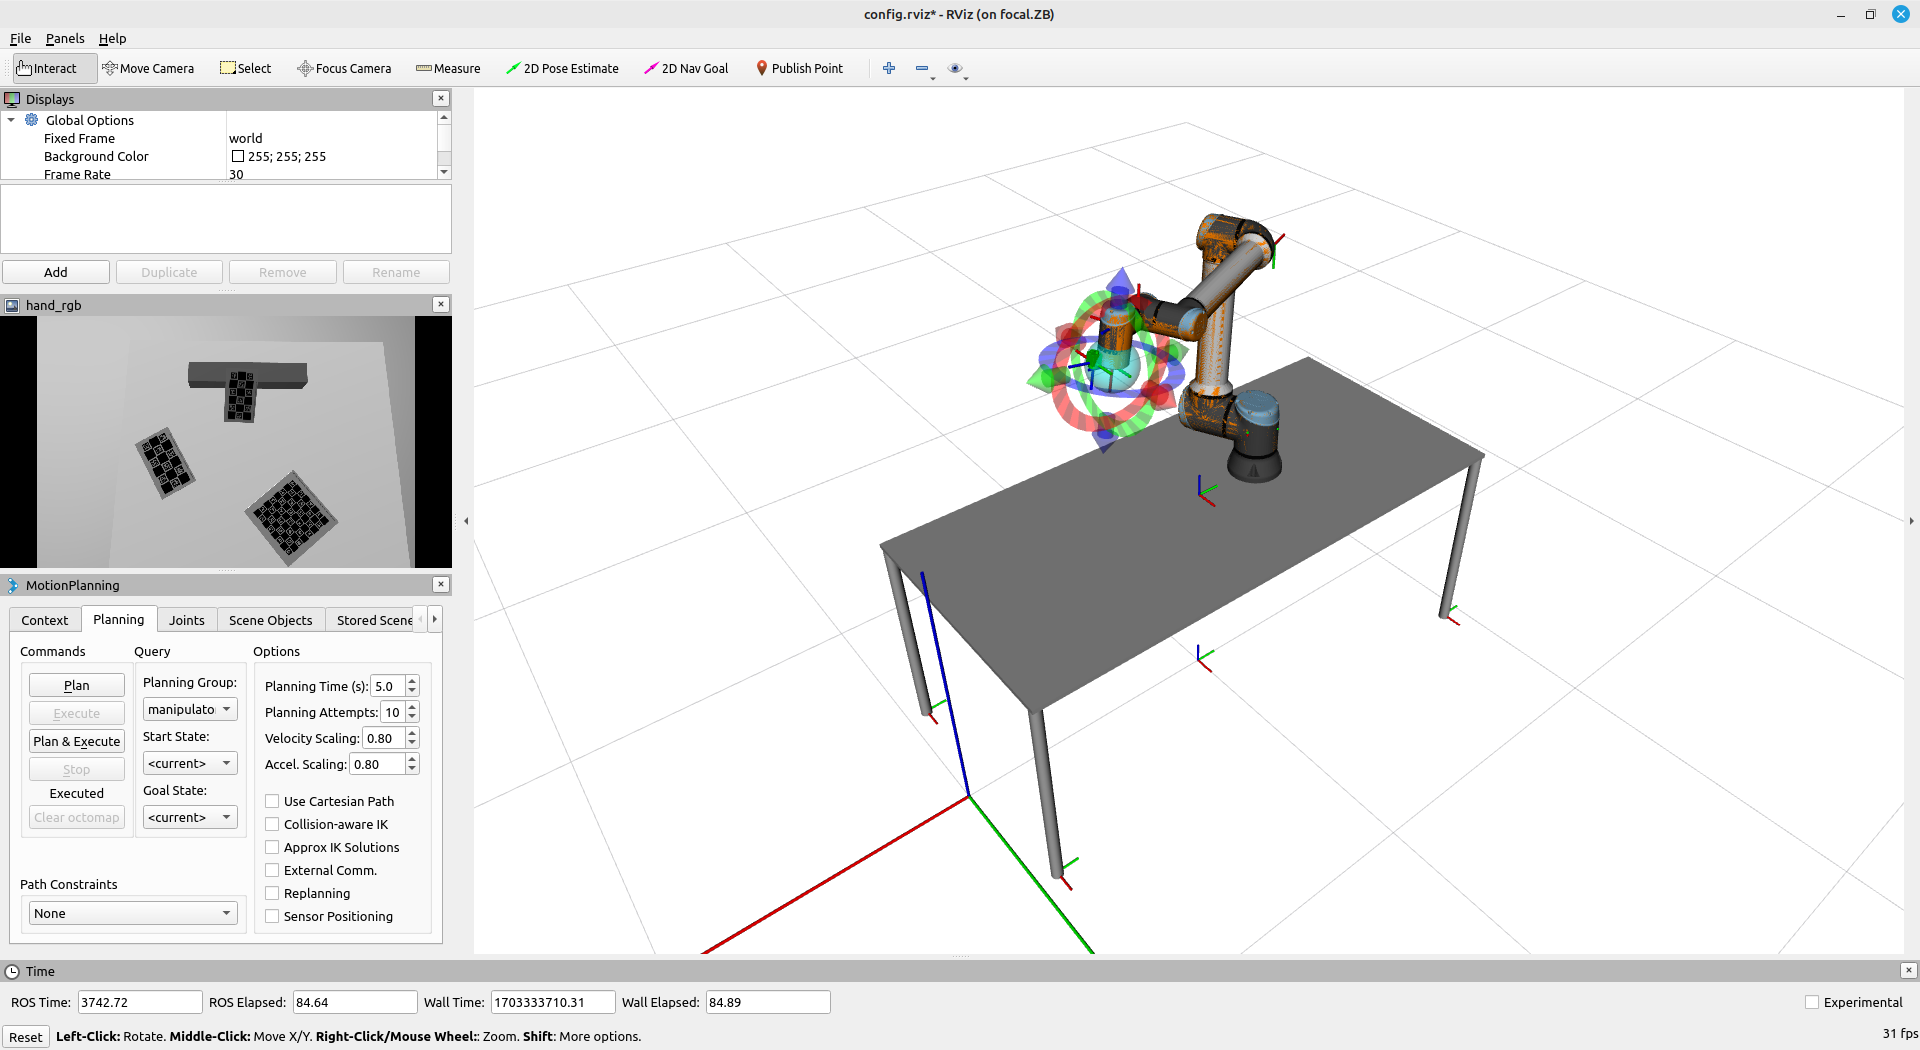
Task: Activate the Measure tool
Action: pos(448,68)
